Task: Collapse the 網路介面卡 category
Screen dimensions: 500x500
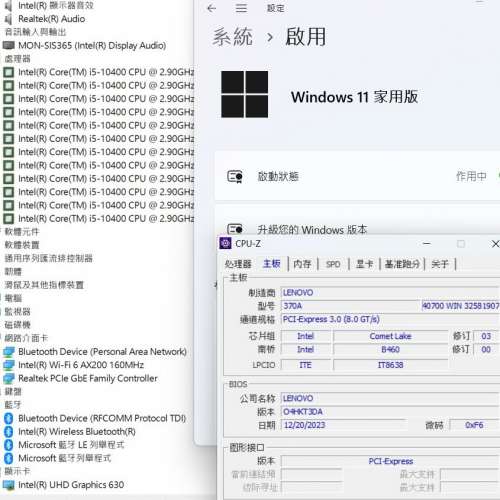Action: pos(26,338)
